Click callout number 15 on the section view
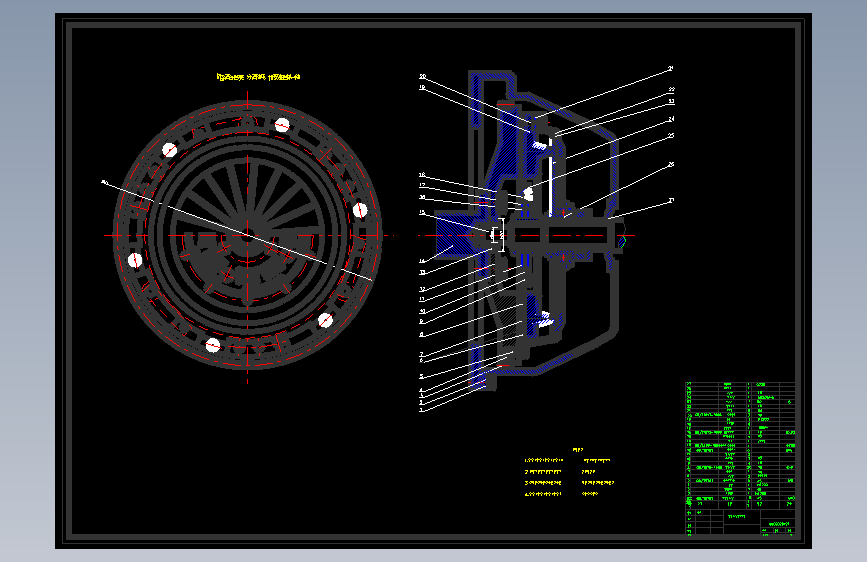This screenshot has width=867, height=562. click(422, 212)
